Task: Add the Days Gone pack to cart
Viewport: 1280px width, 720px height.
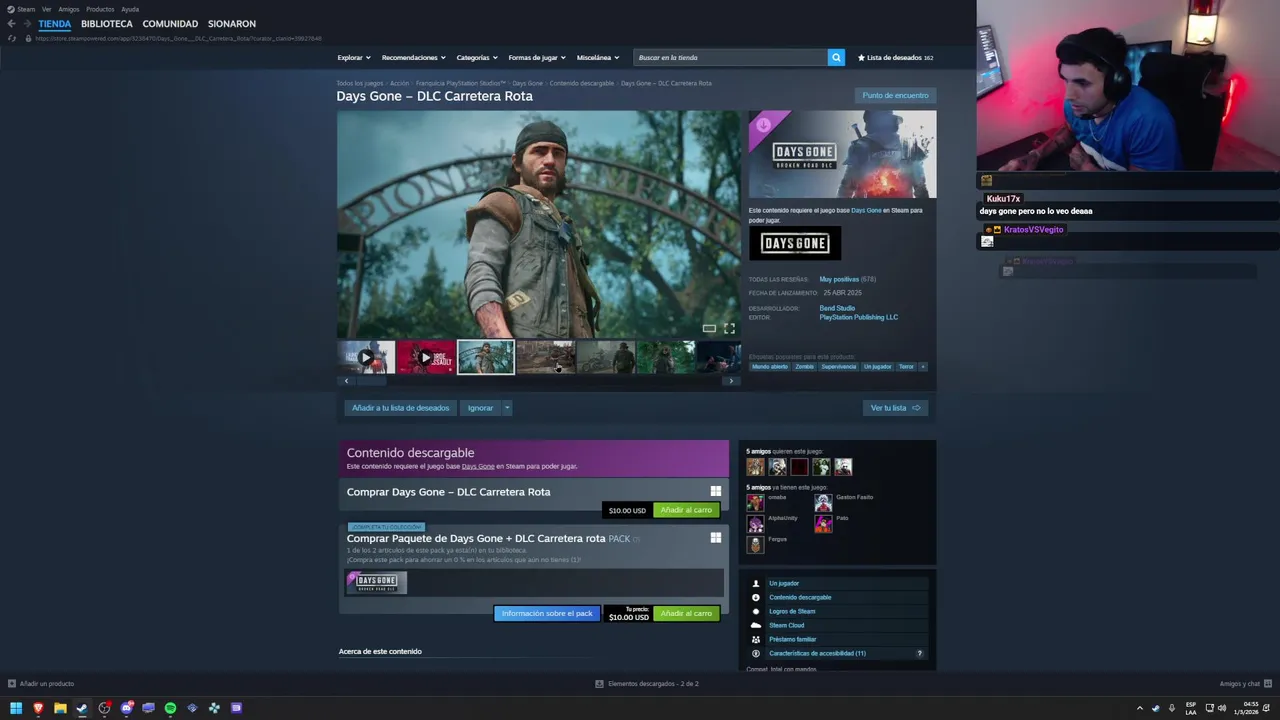Action: 686,613
